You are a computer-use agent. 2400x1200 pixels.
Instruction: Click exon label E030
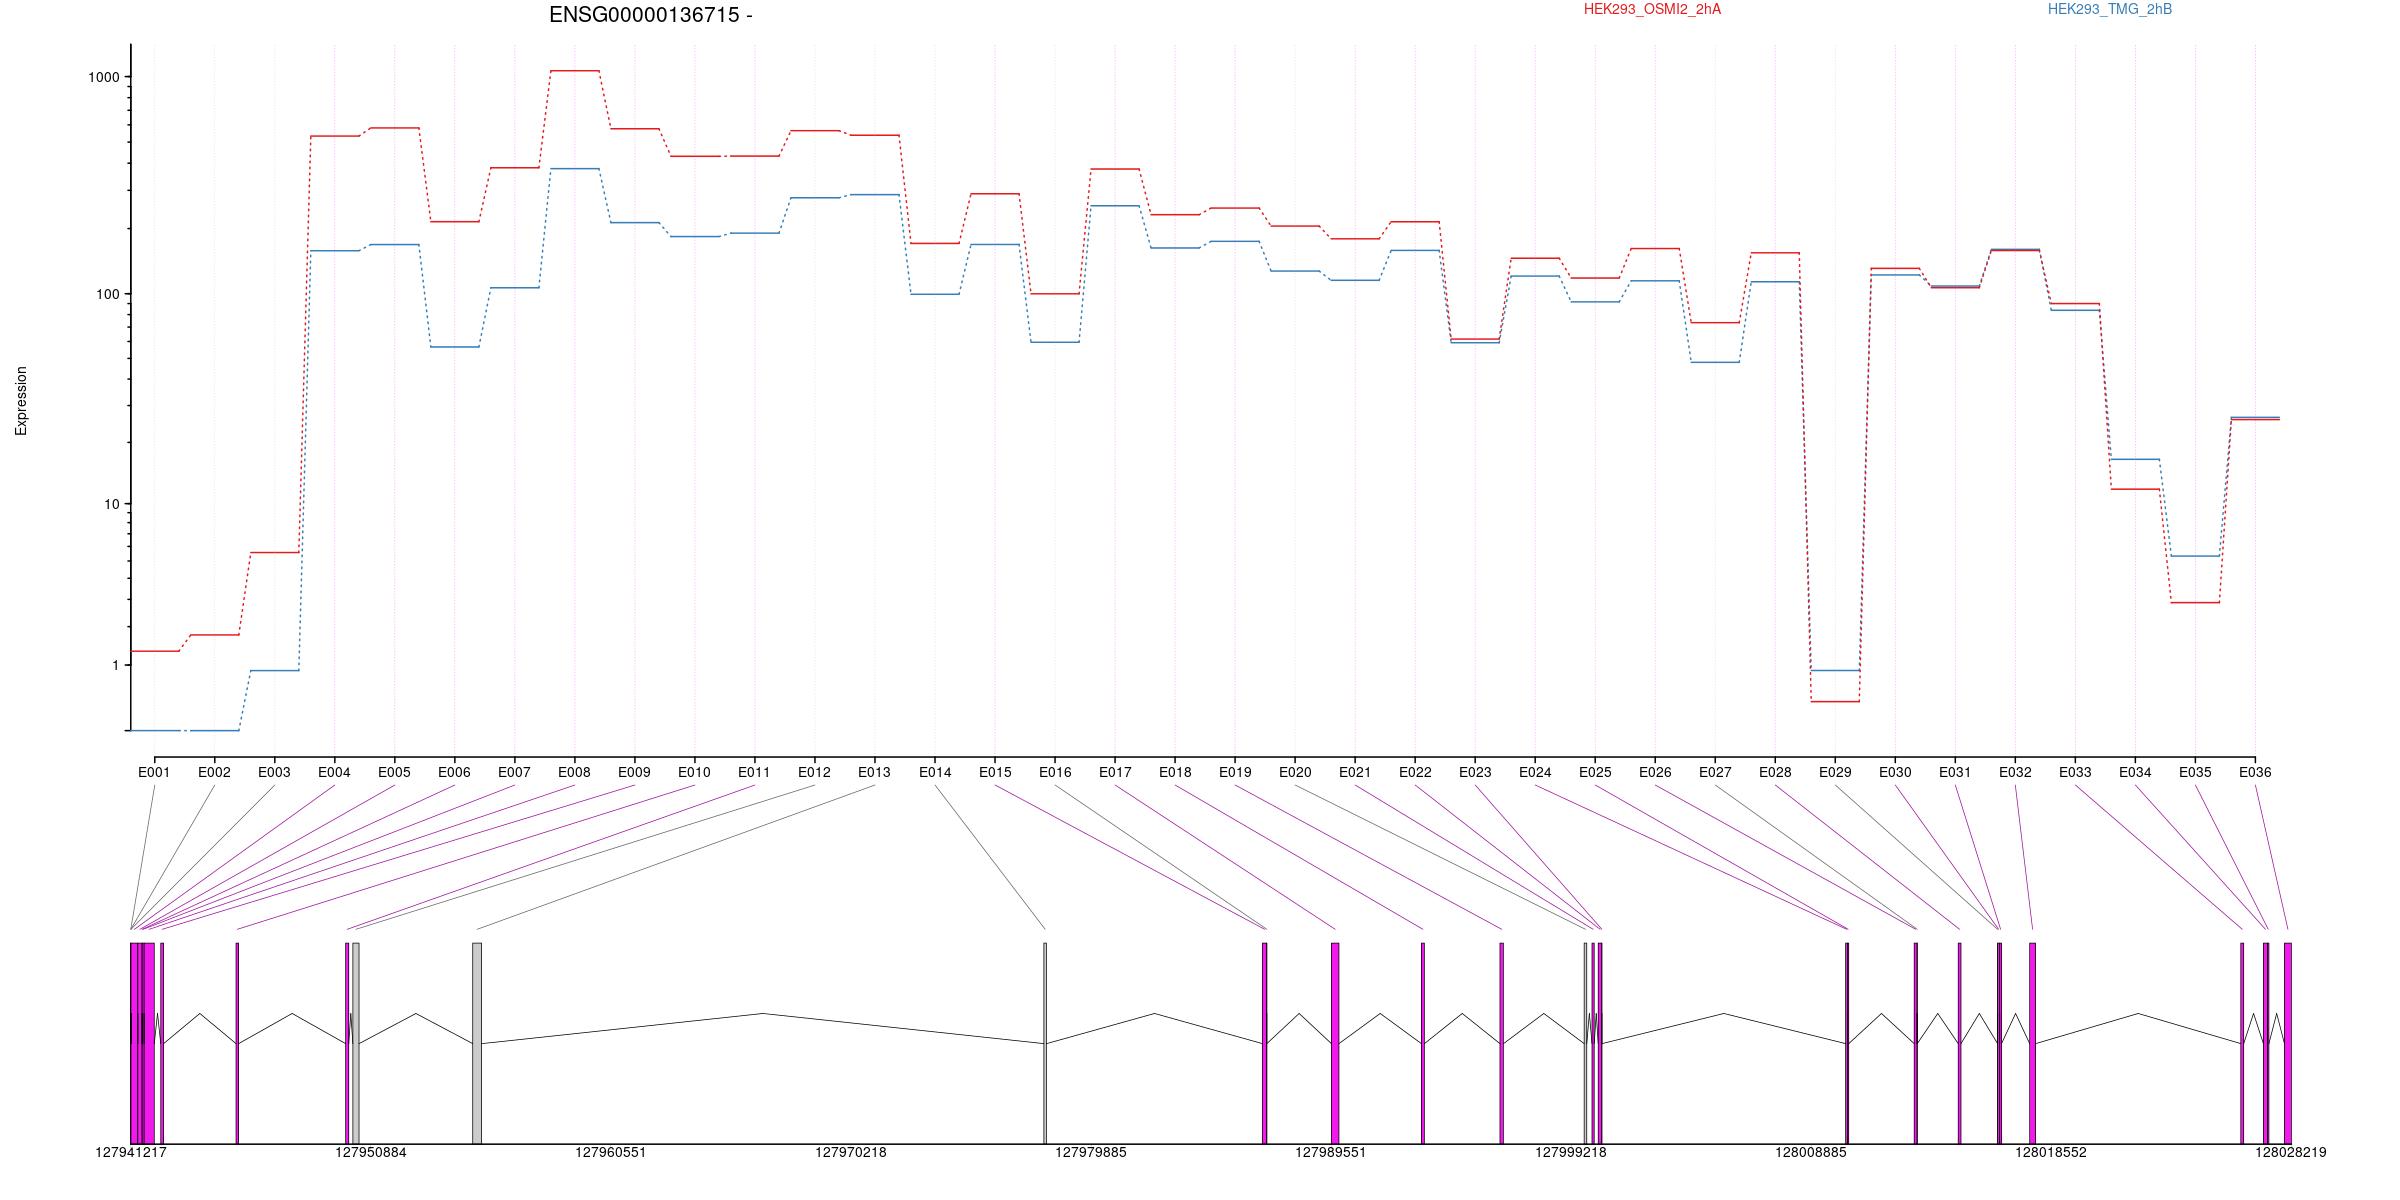(1895, 772)
